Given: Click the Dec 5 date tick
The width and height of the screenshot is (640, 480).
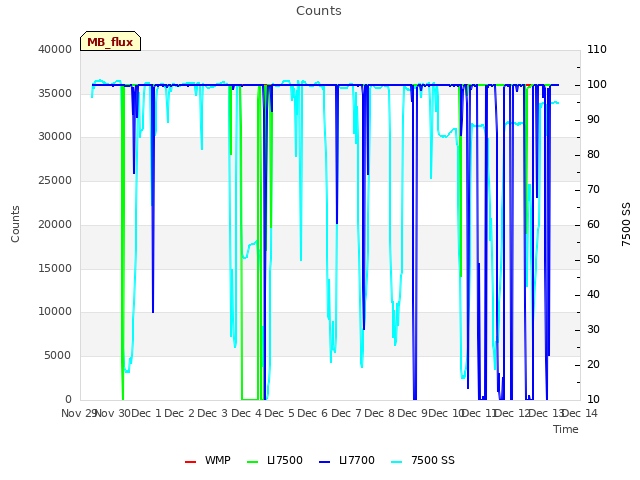Looking at the screenshot, I should tap(280, 413).
